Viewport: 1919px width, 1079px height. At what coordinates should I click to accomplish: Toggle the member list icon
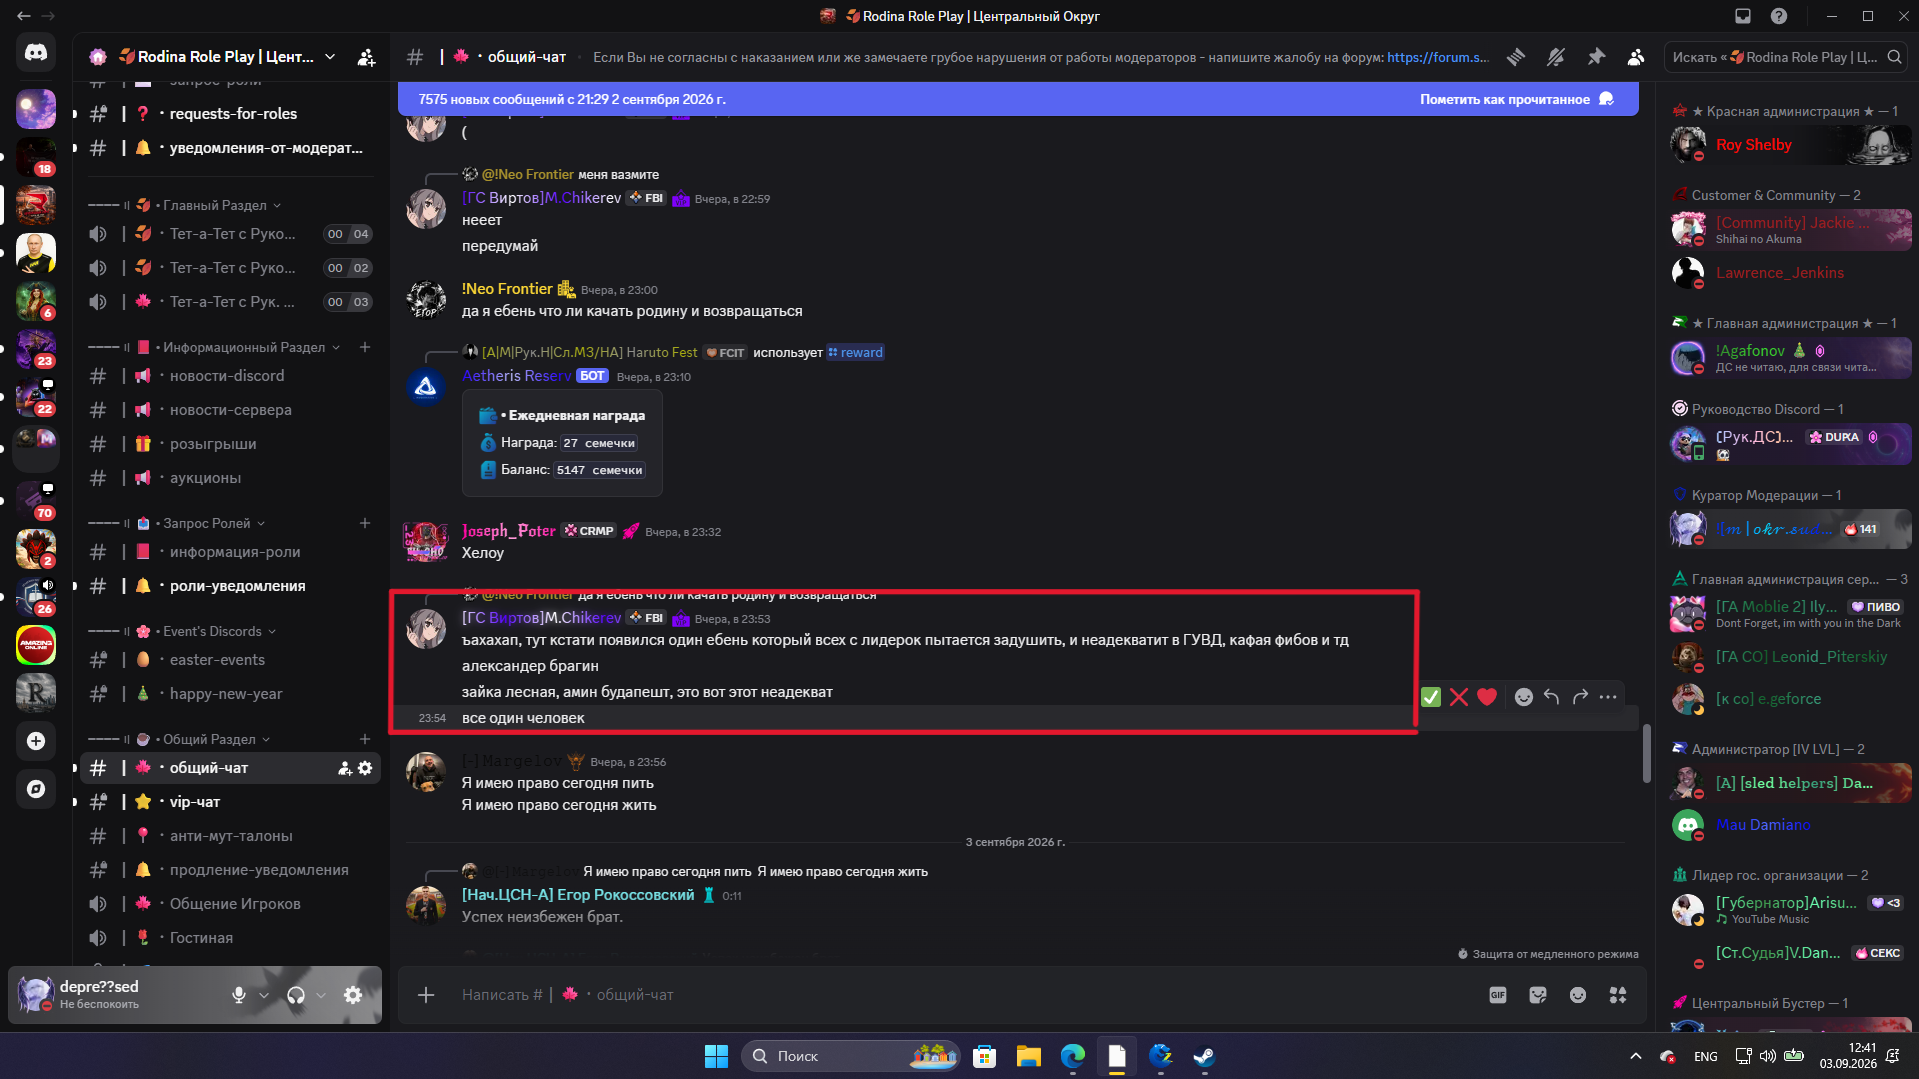point(1636,57)
